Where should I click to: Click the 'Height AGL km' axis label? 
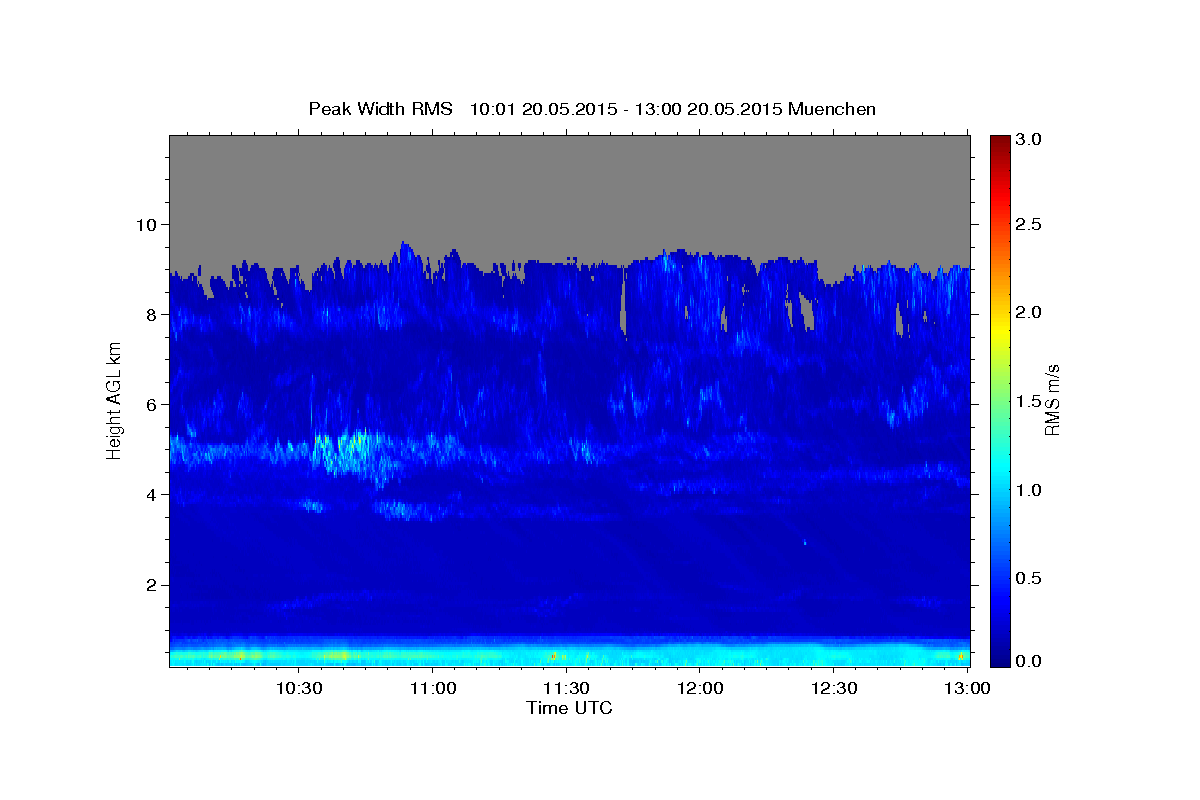[x=114, y=399]
